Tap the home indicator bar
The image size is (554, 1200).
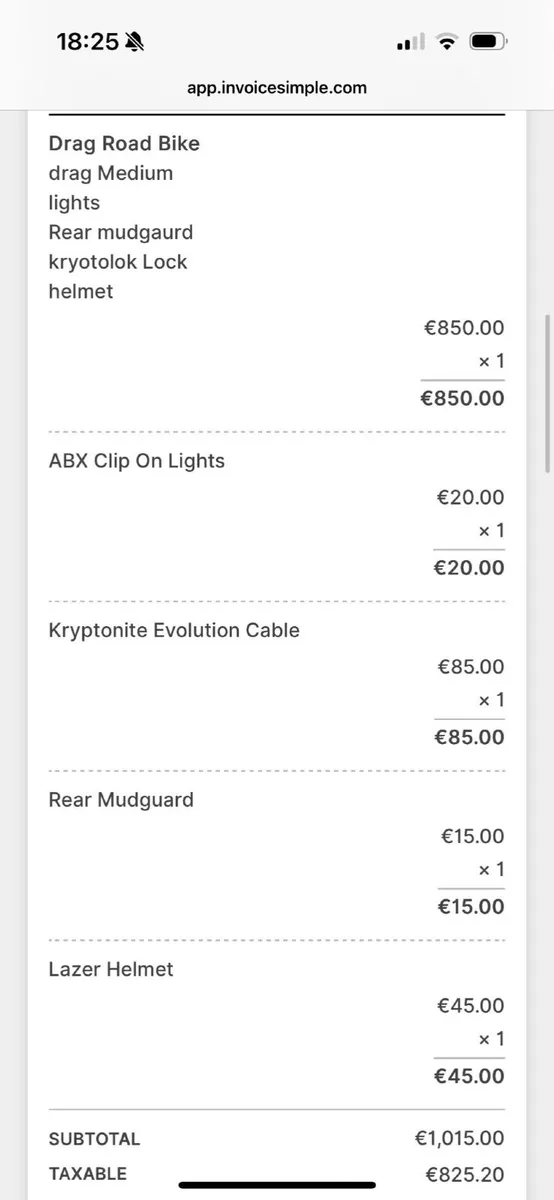277,1185
